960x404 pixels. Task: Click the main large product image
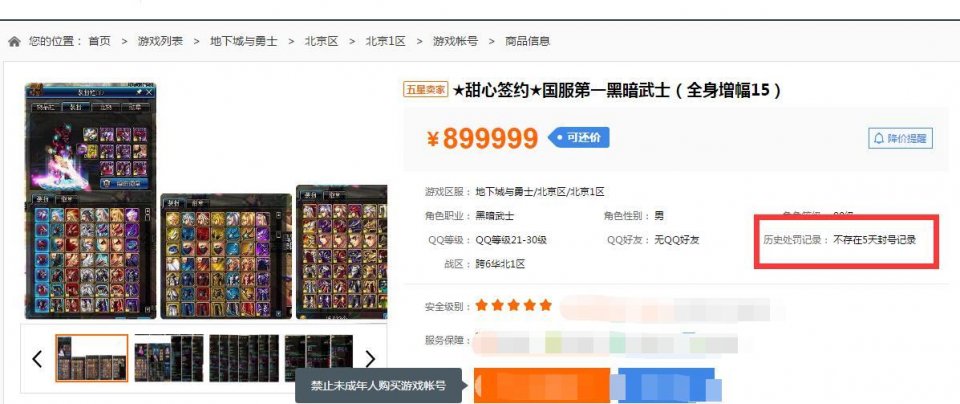click(x=91, y=201)
